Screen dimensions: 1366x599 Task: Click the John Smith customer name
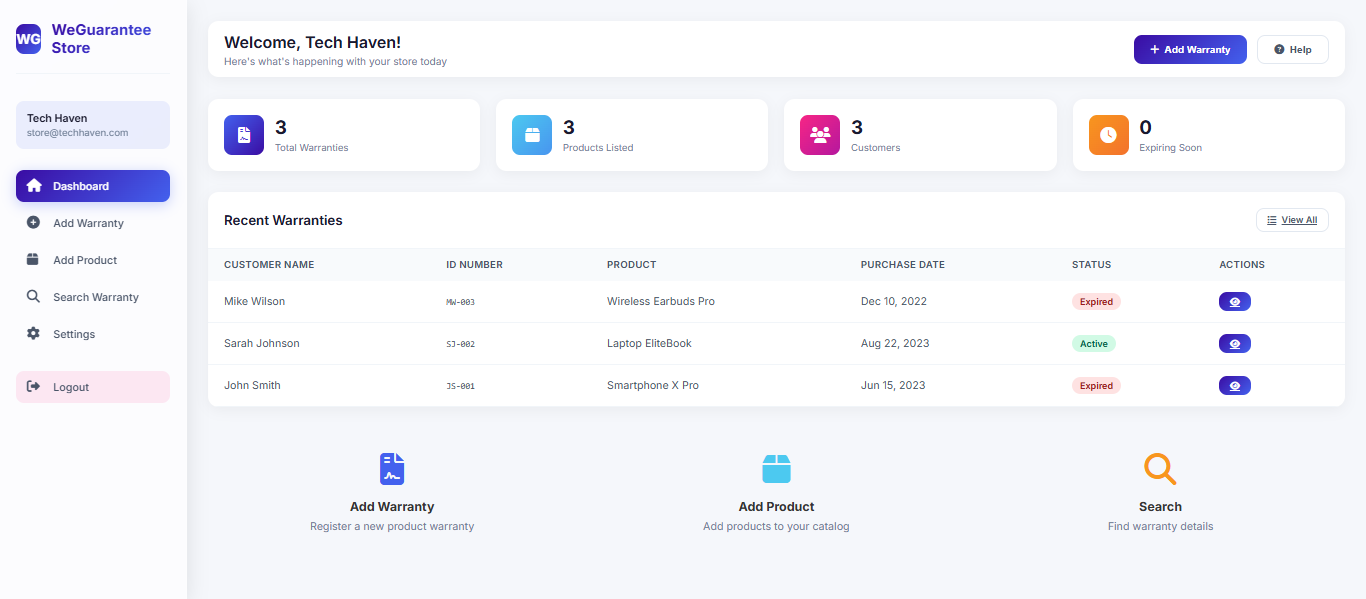coord(252,385)
